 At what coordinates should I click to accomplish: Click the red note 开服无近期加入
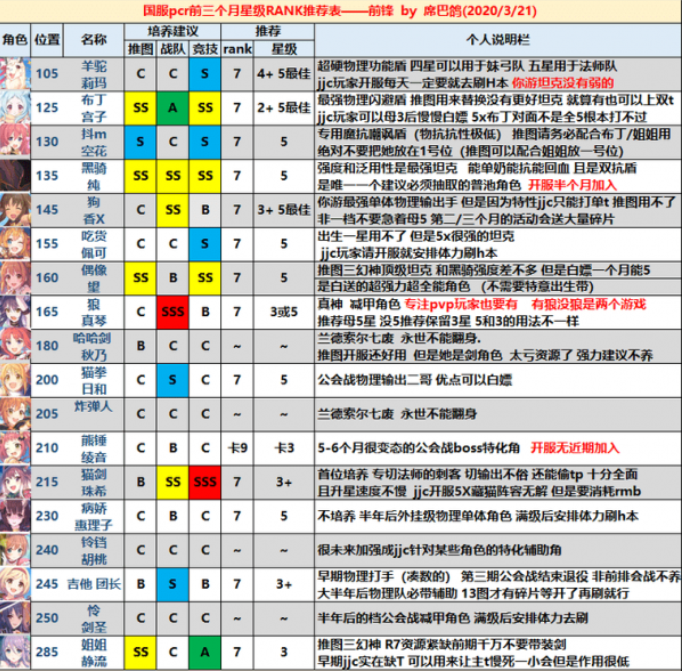pyautogui.click(x=575, y=448)
